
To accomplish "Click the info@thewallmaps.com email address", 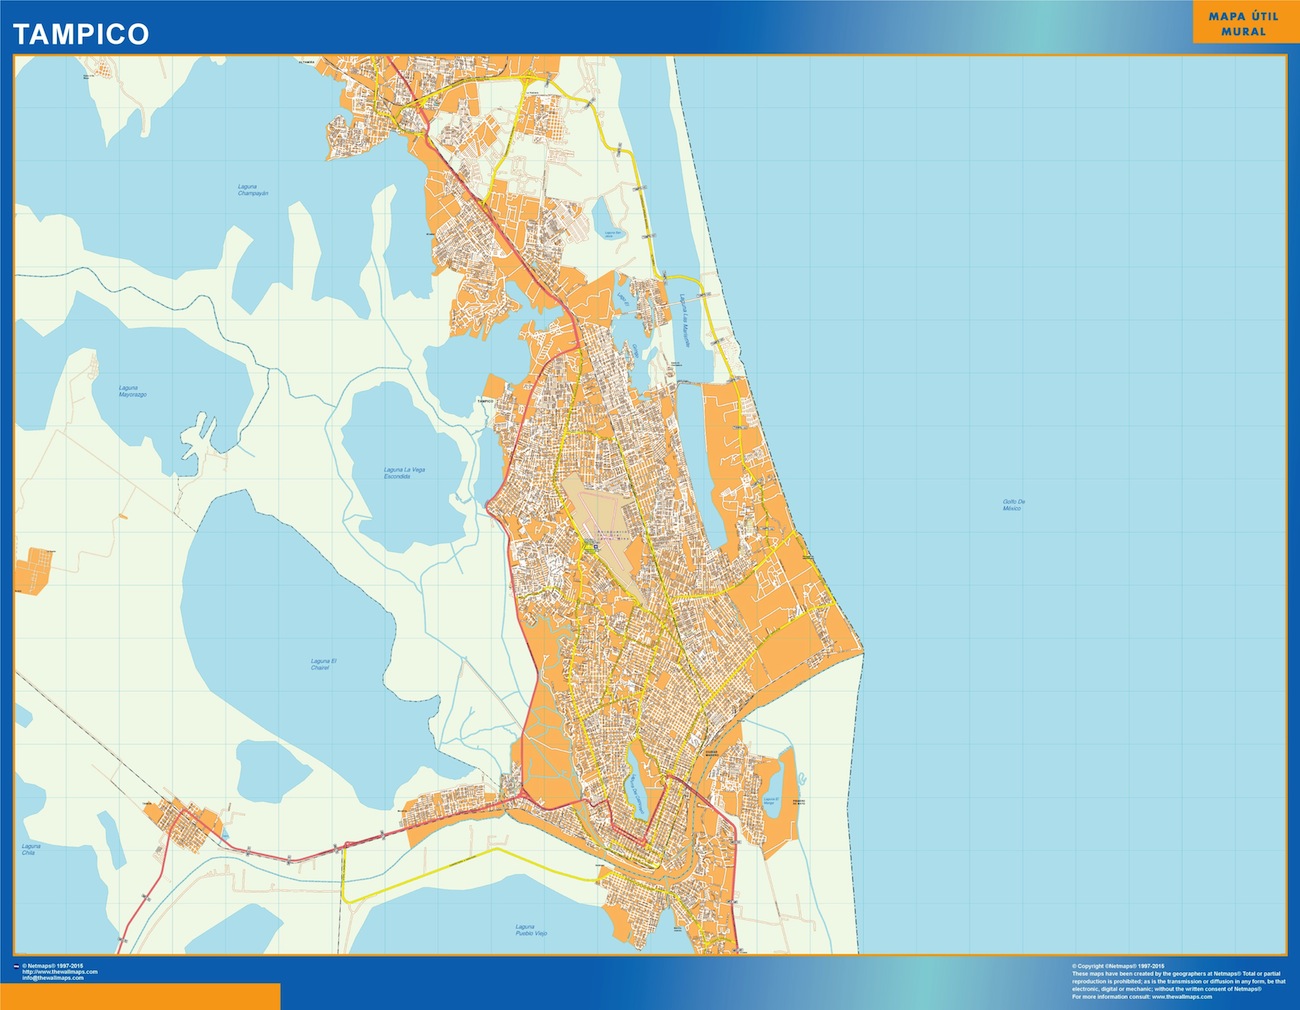I will coord(56,978).
